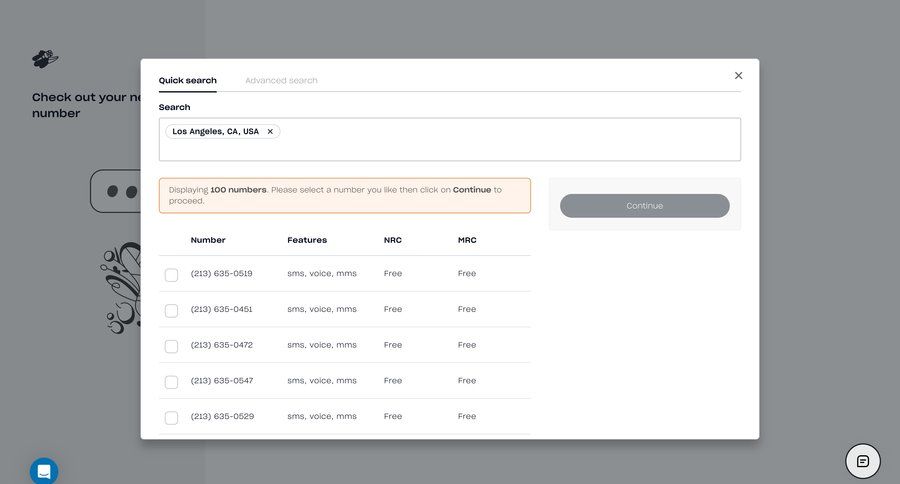Select checkbox for (213) 635-0519
This screenshot has height=484, width=900.
point(171,275)
